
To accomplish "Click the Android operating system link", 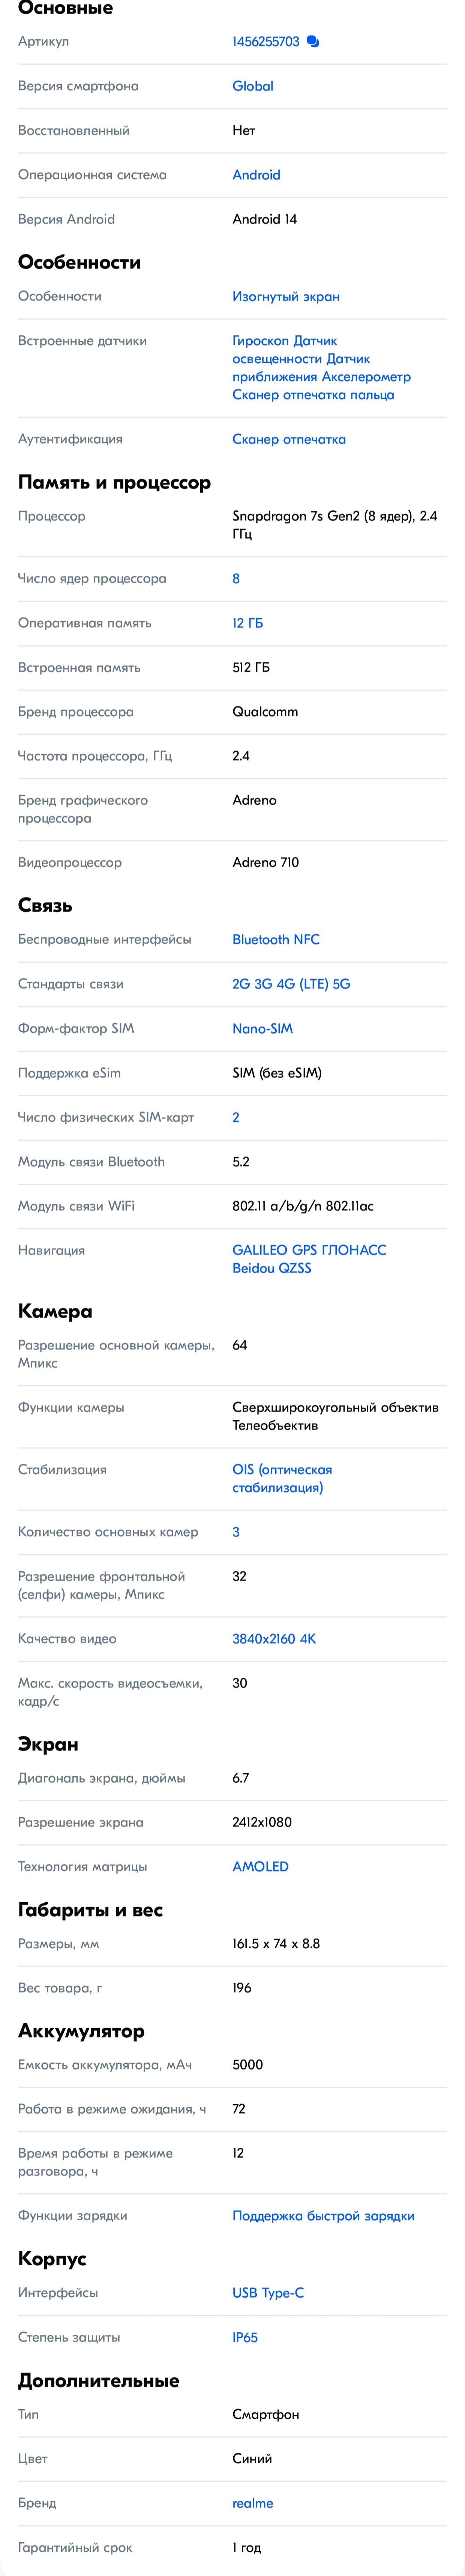I will tap(256, 175).
